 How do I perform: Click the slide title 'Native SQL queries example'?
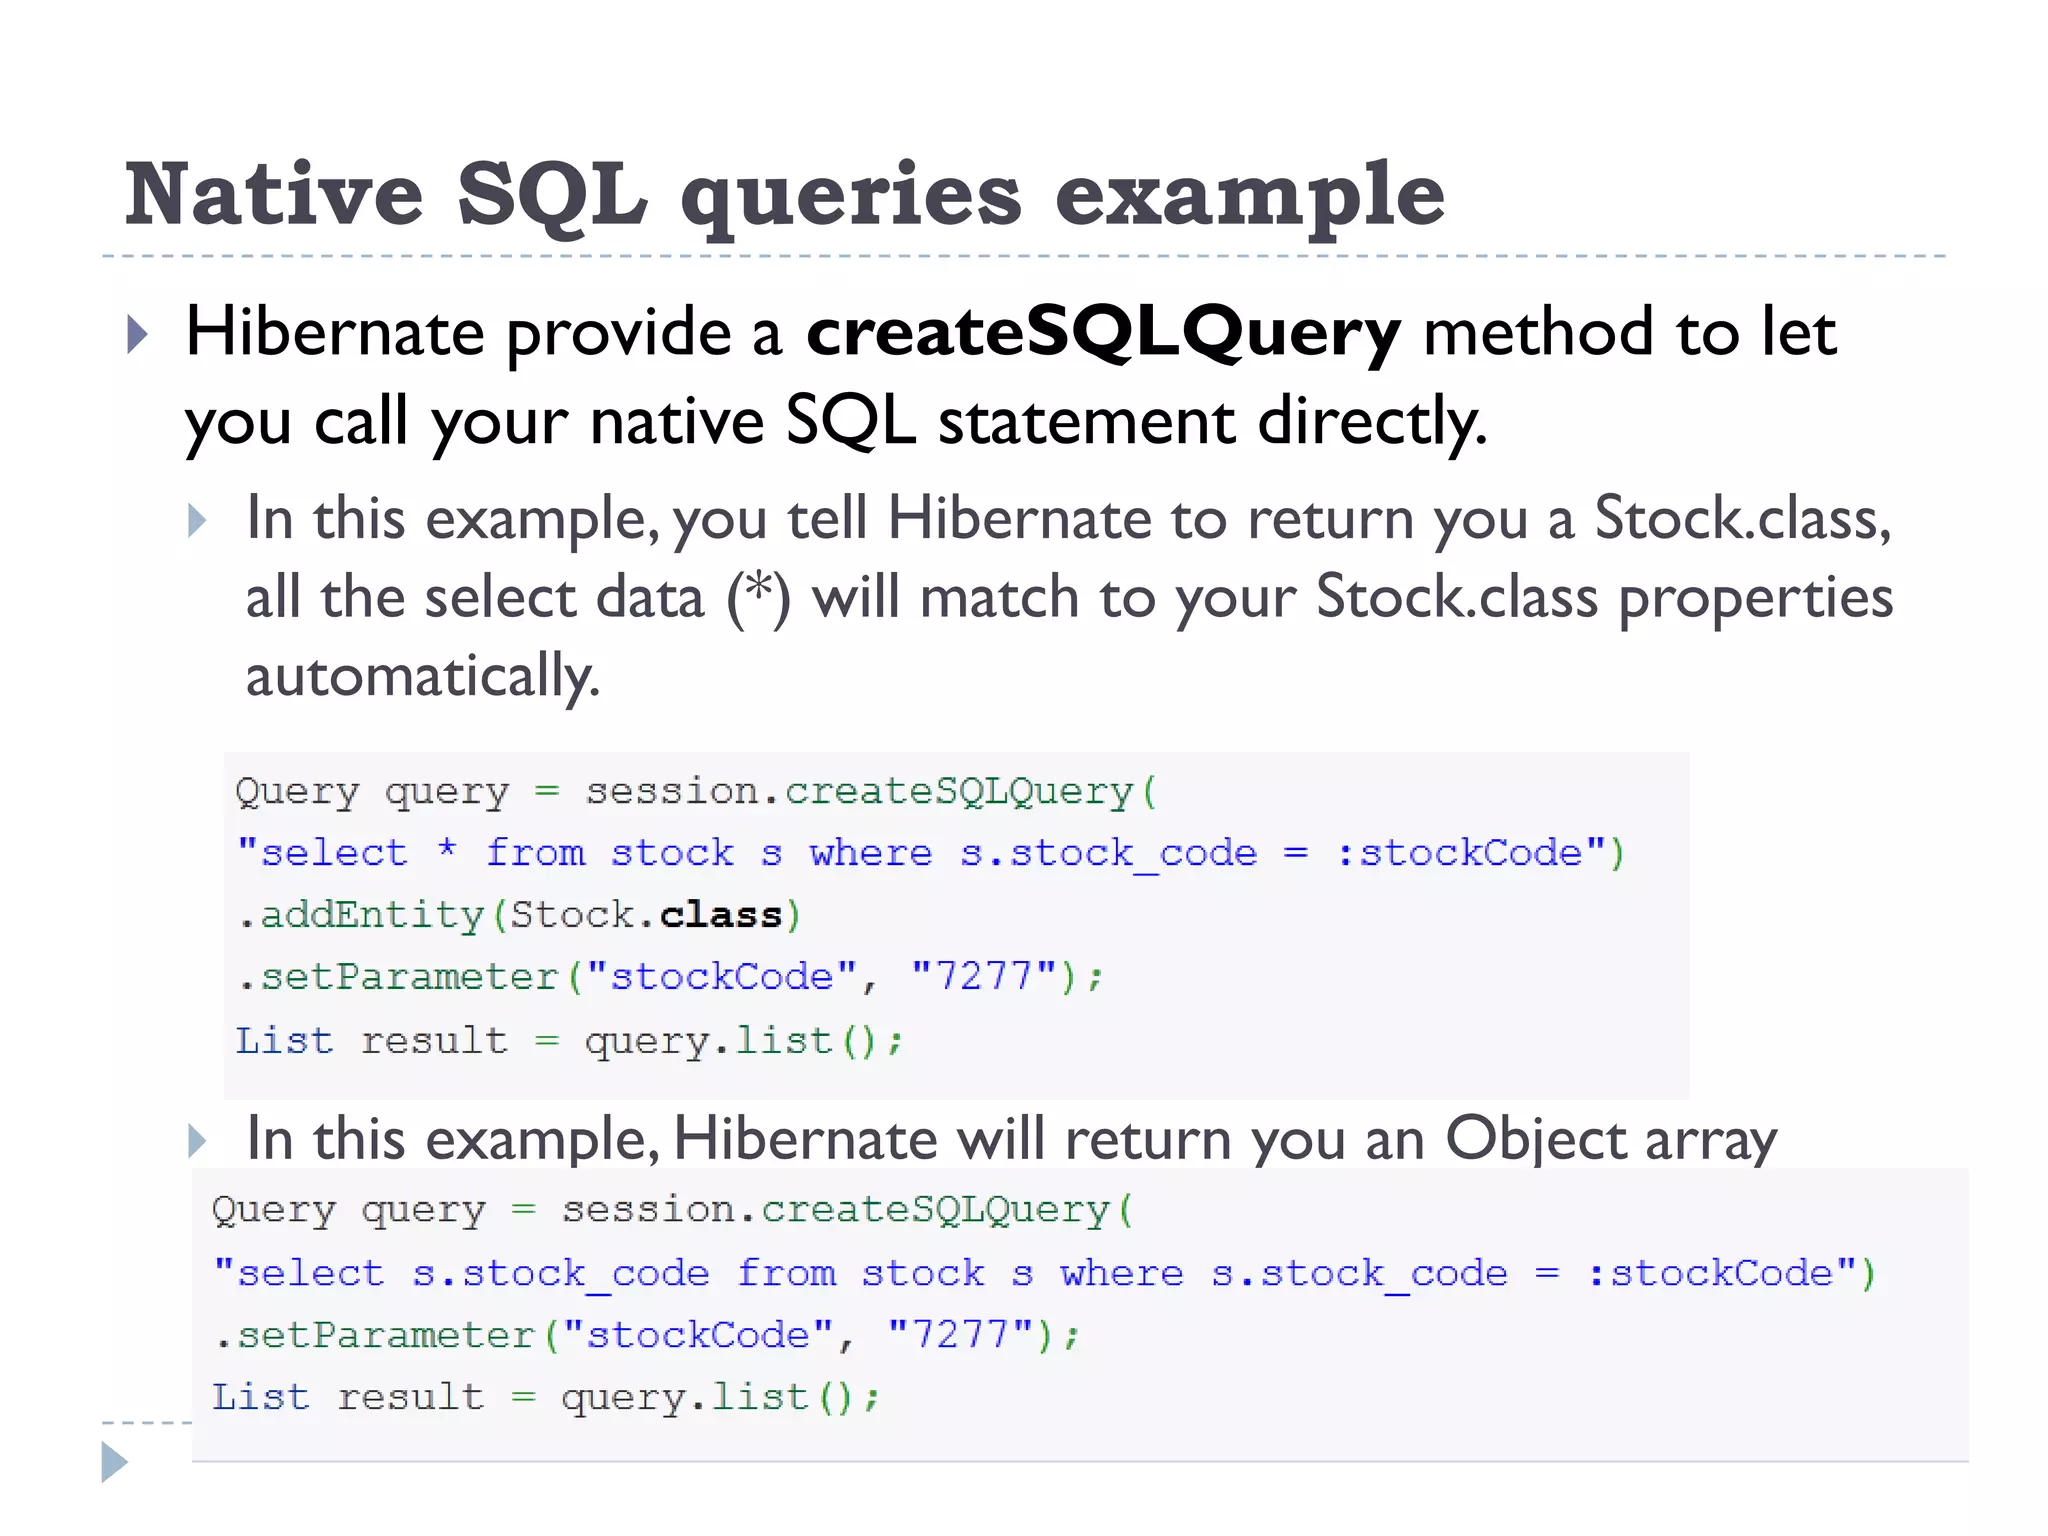pyautogui.click(x=784, y=194)
